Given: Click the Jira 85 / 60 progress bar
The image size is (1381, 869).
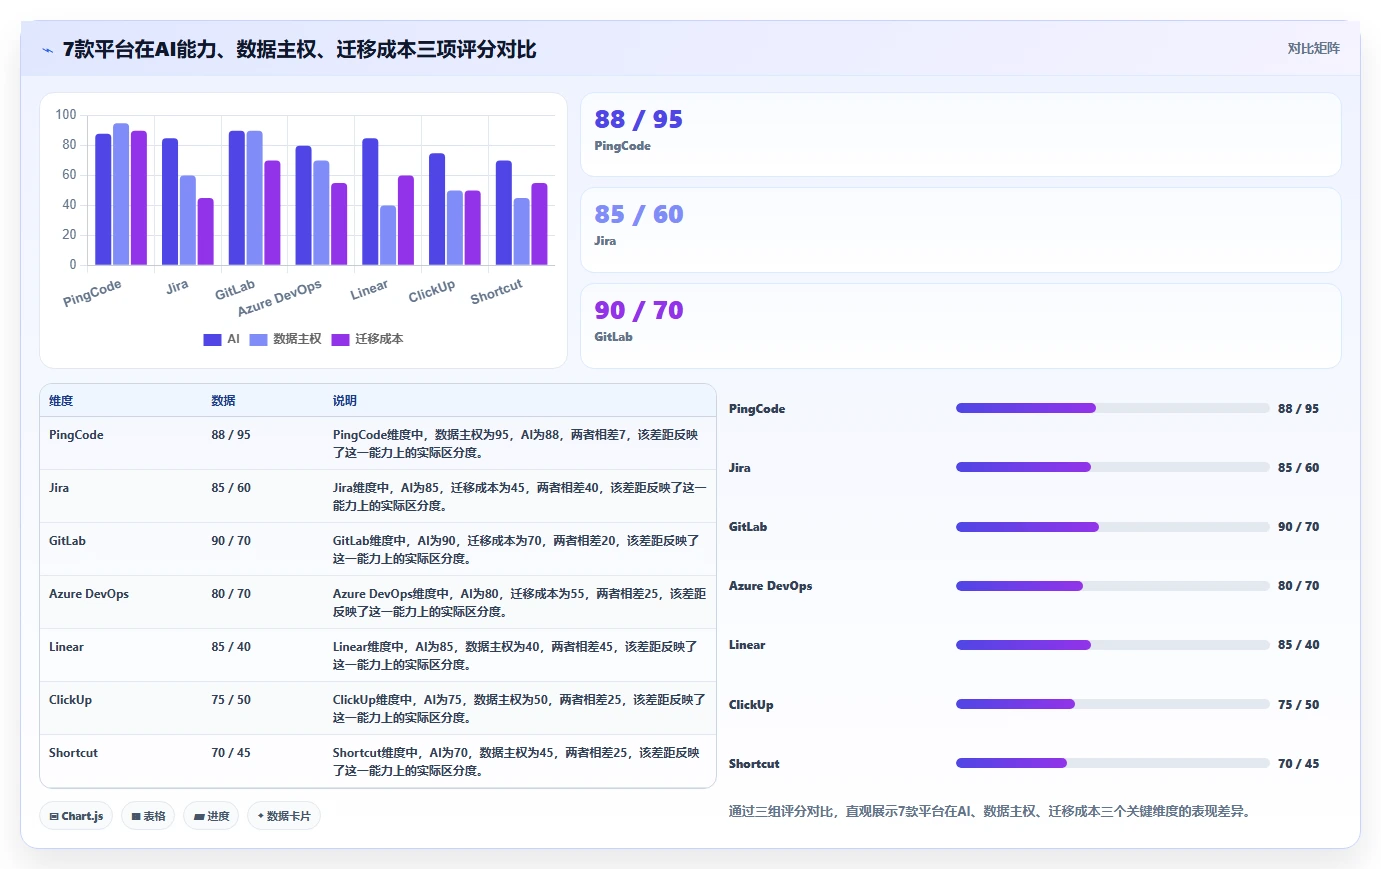Looking at the screenshot, I should point(1112,467).
